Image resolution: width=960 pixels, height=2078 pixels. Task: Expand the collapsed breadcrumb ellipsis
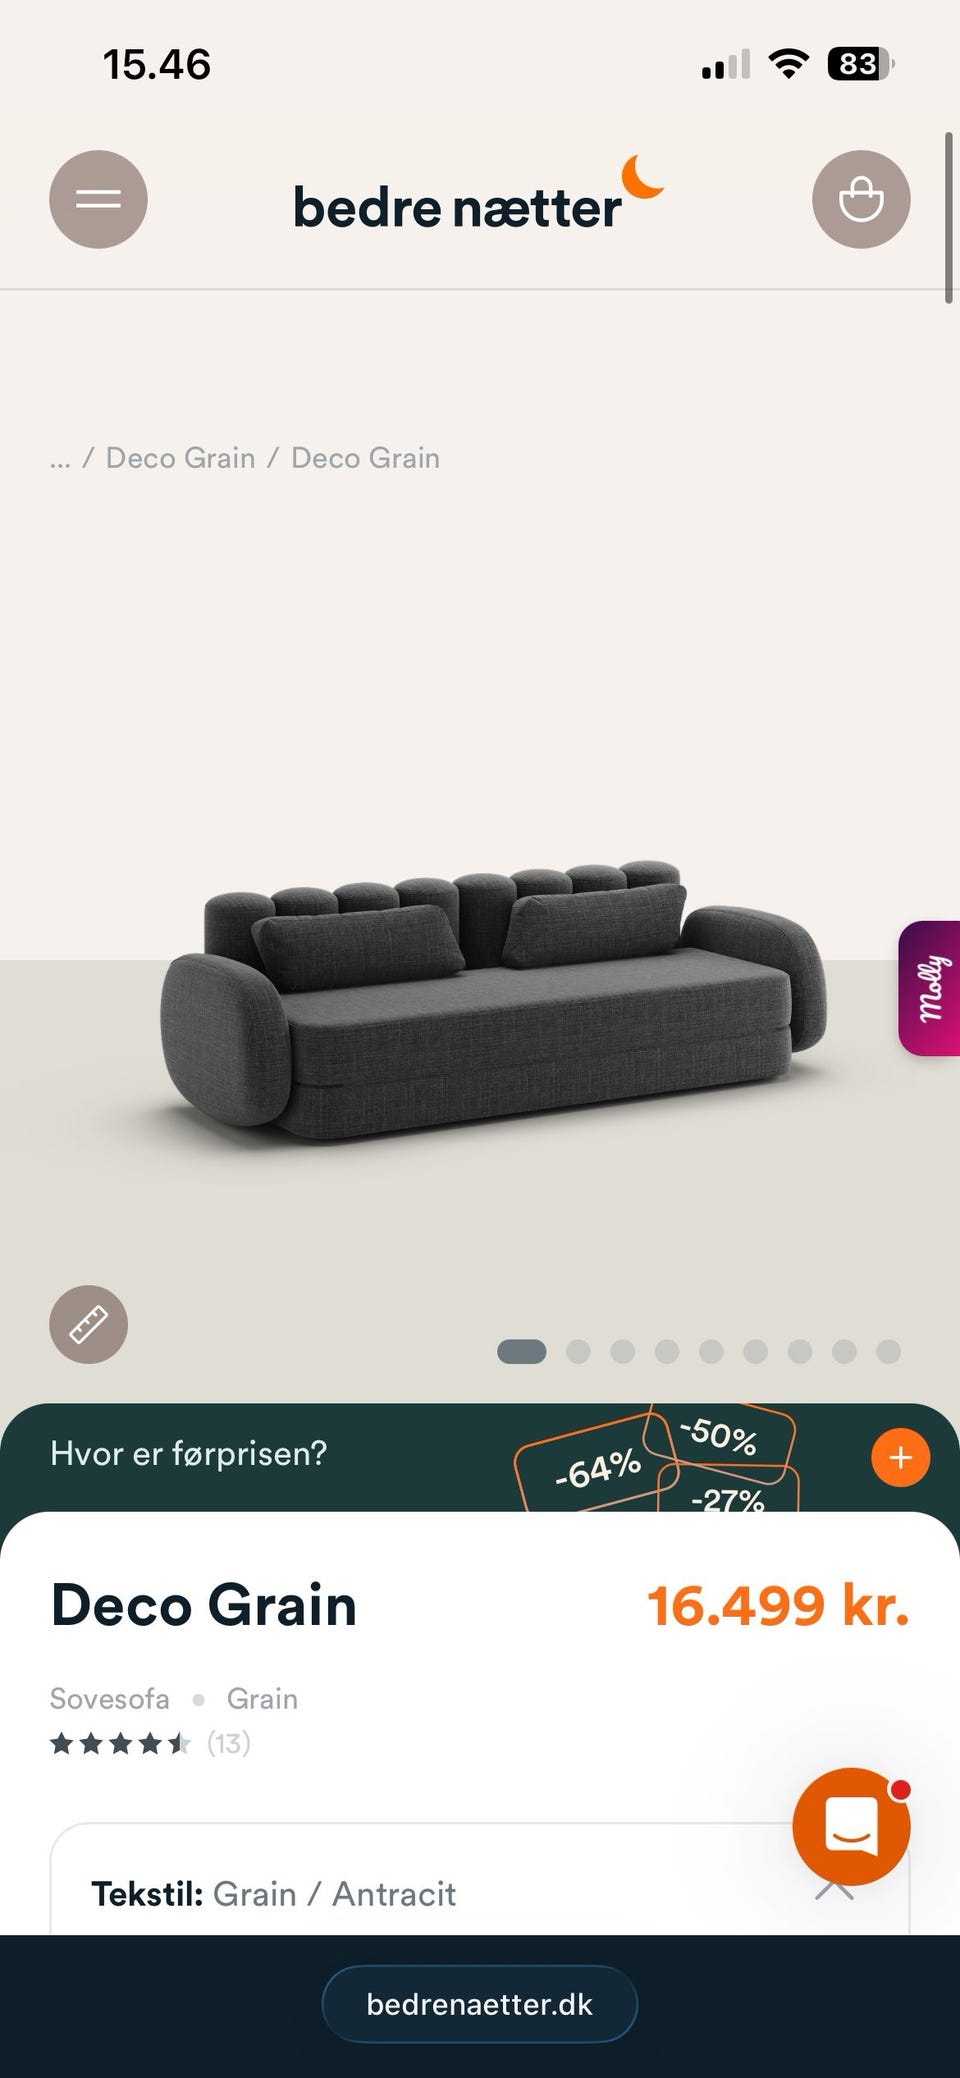tap(60, 459)
